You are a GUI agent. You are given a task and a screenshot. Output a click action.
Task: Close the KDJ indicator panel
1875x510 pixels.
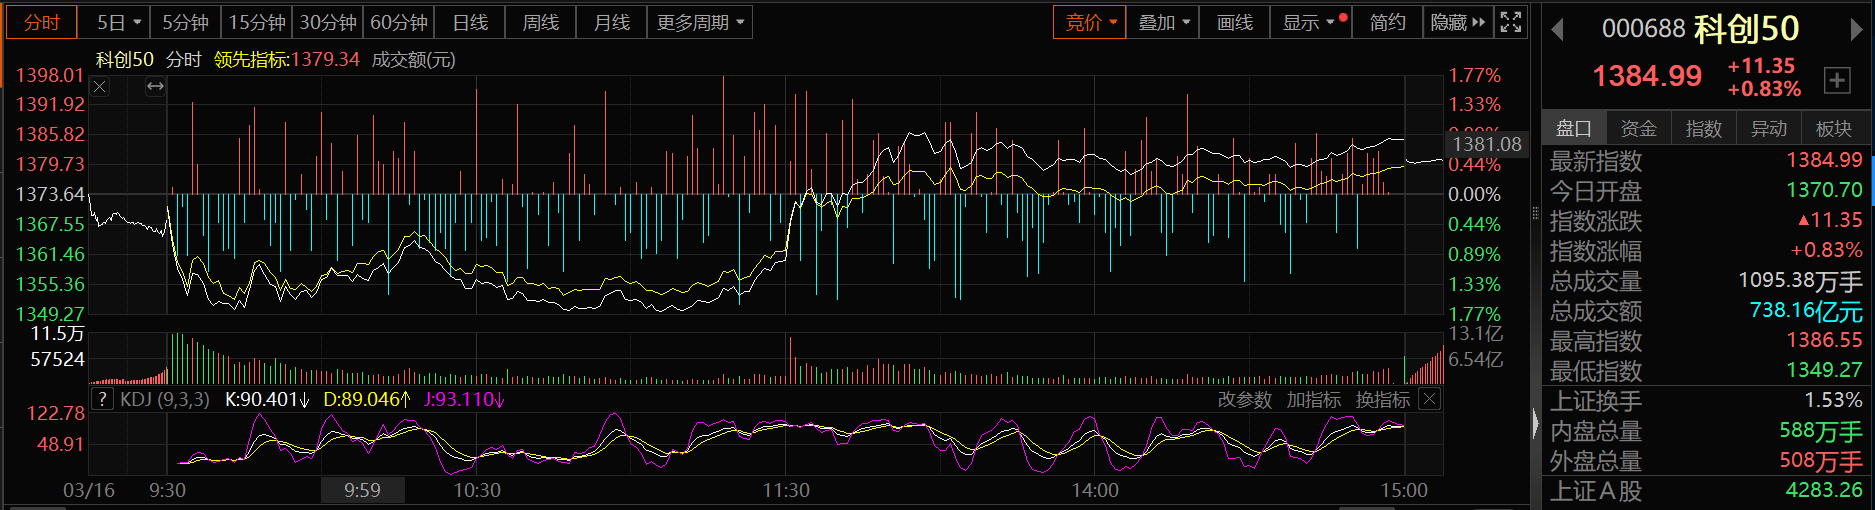pyautogui.click(x=1430, y=400)
